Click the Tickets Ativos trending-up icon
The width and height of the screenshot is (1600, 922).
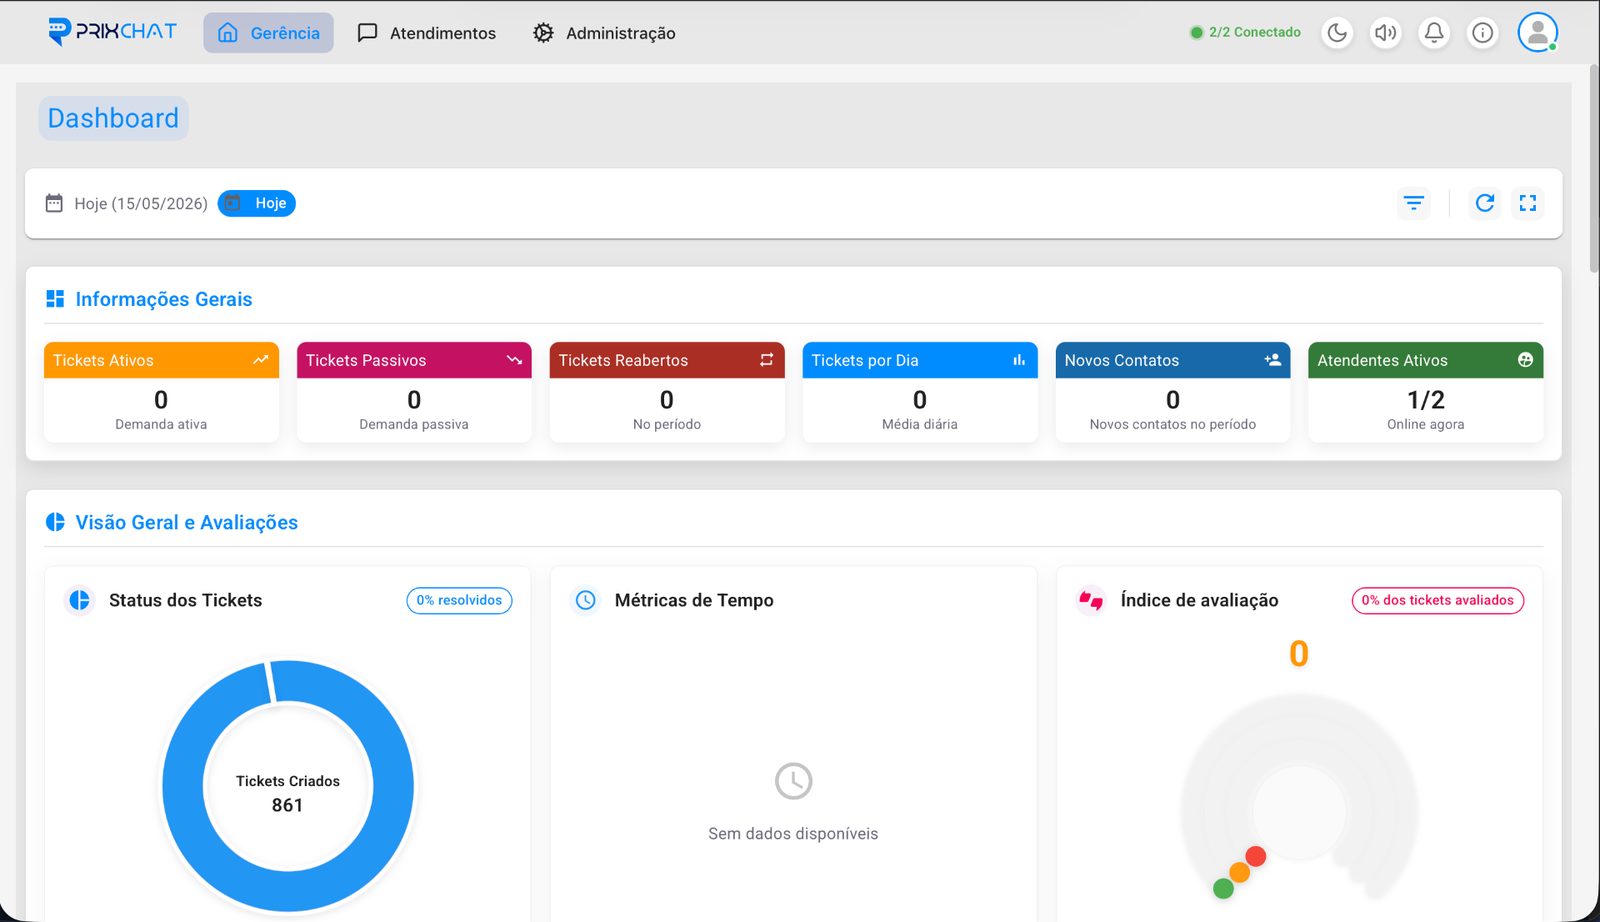click(x=261, y=360)
